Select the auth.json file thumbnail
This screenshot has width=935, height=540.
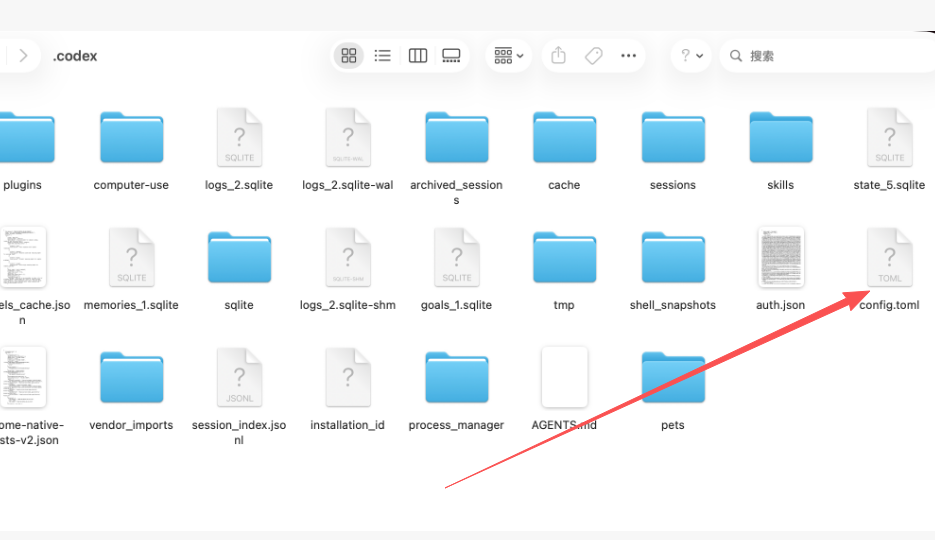(x=781, y=257)
